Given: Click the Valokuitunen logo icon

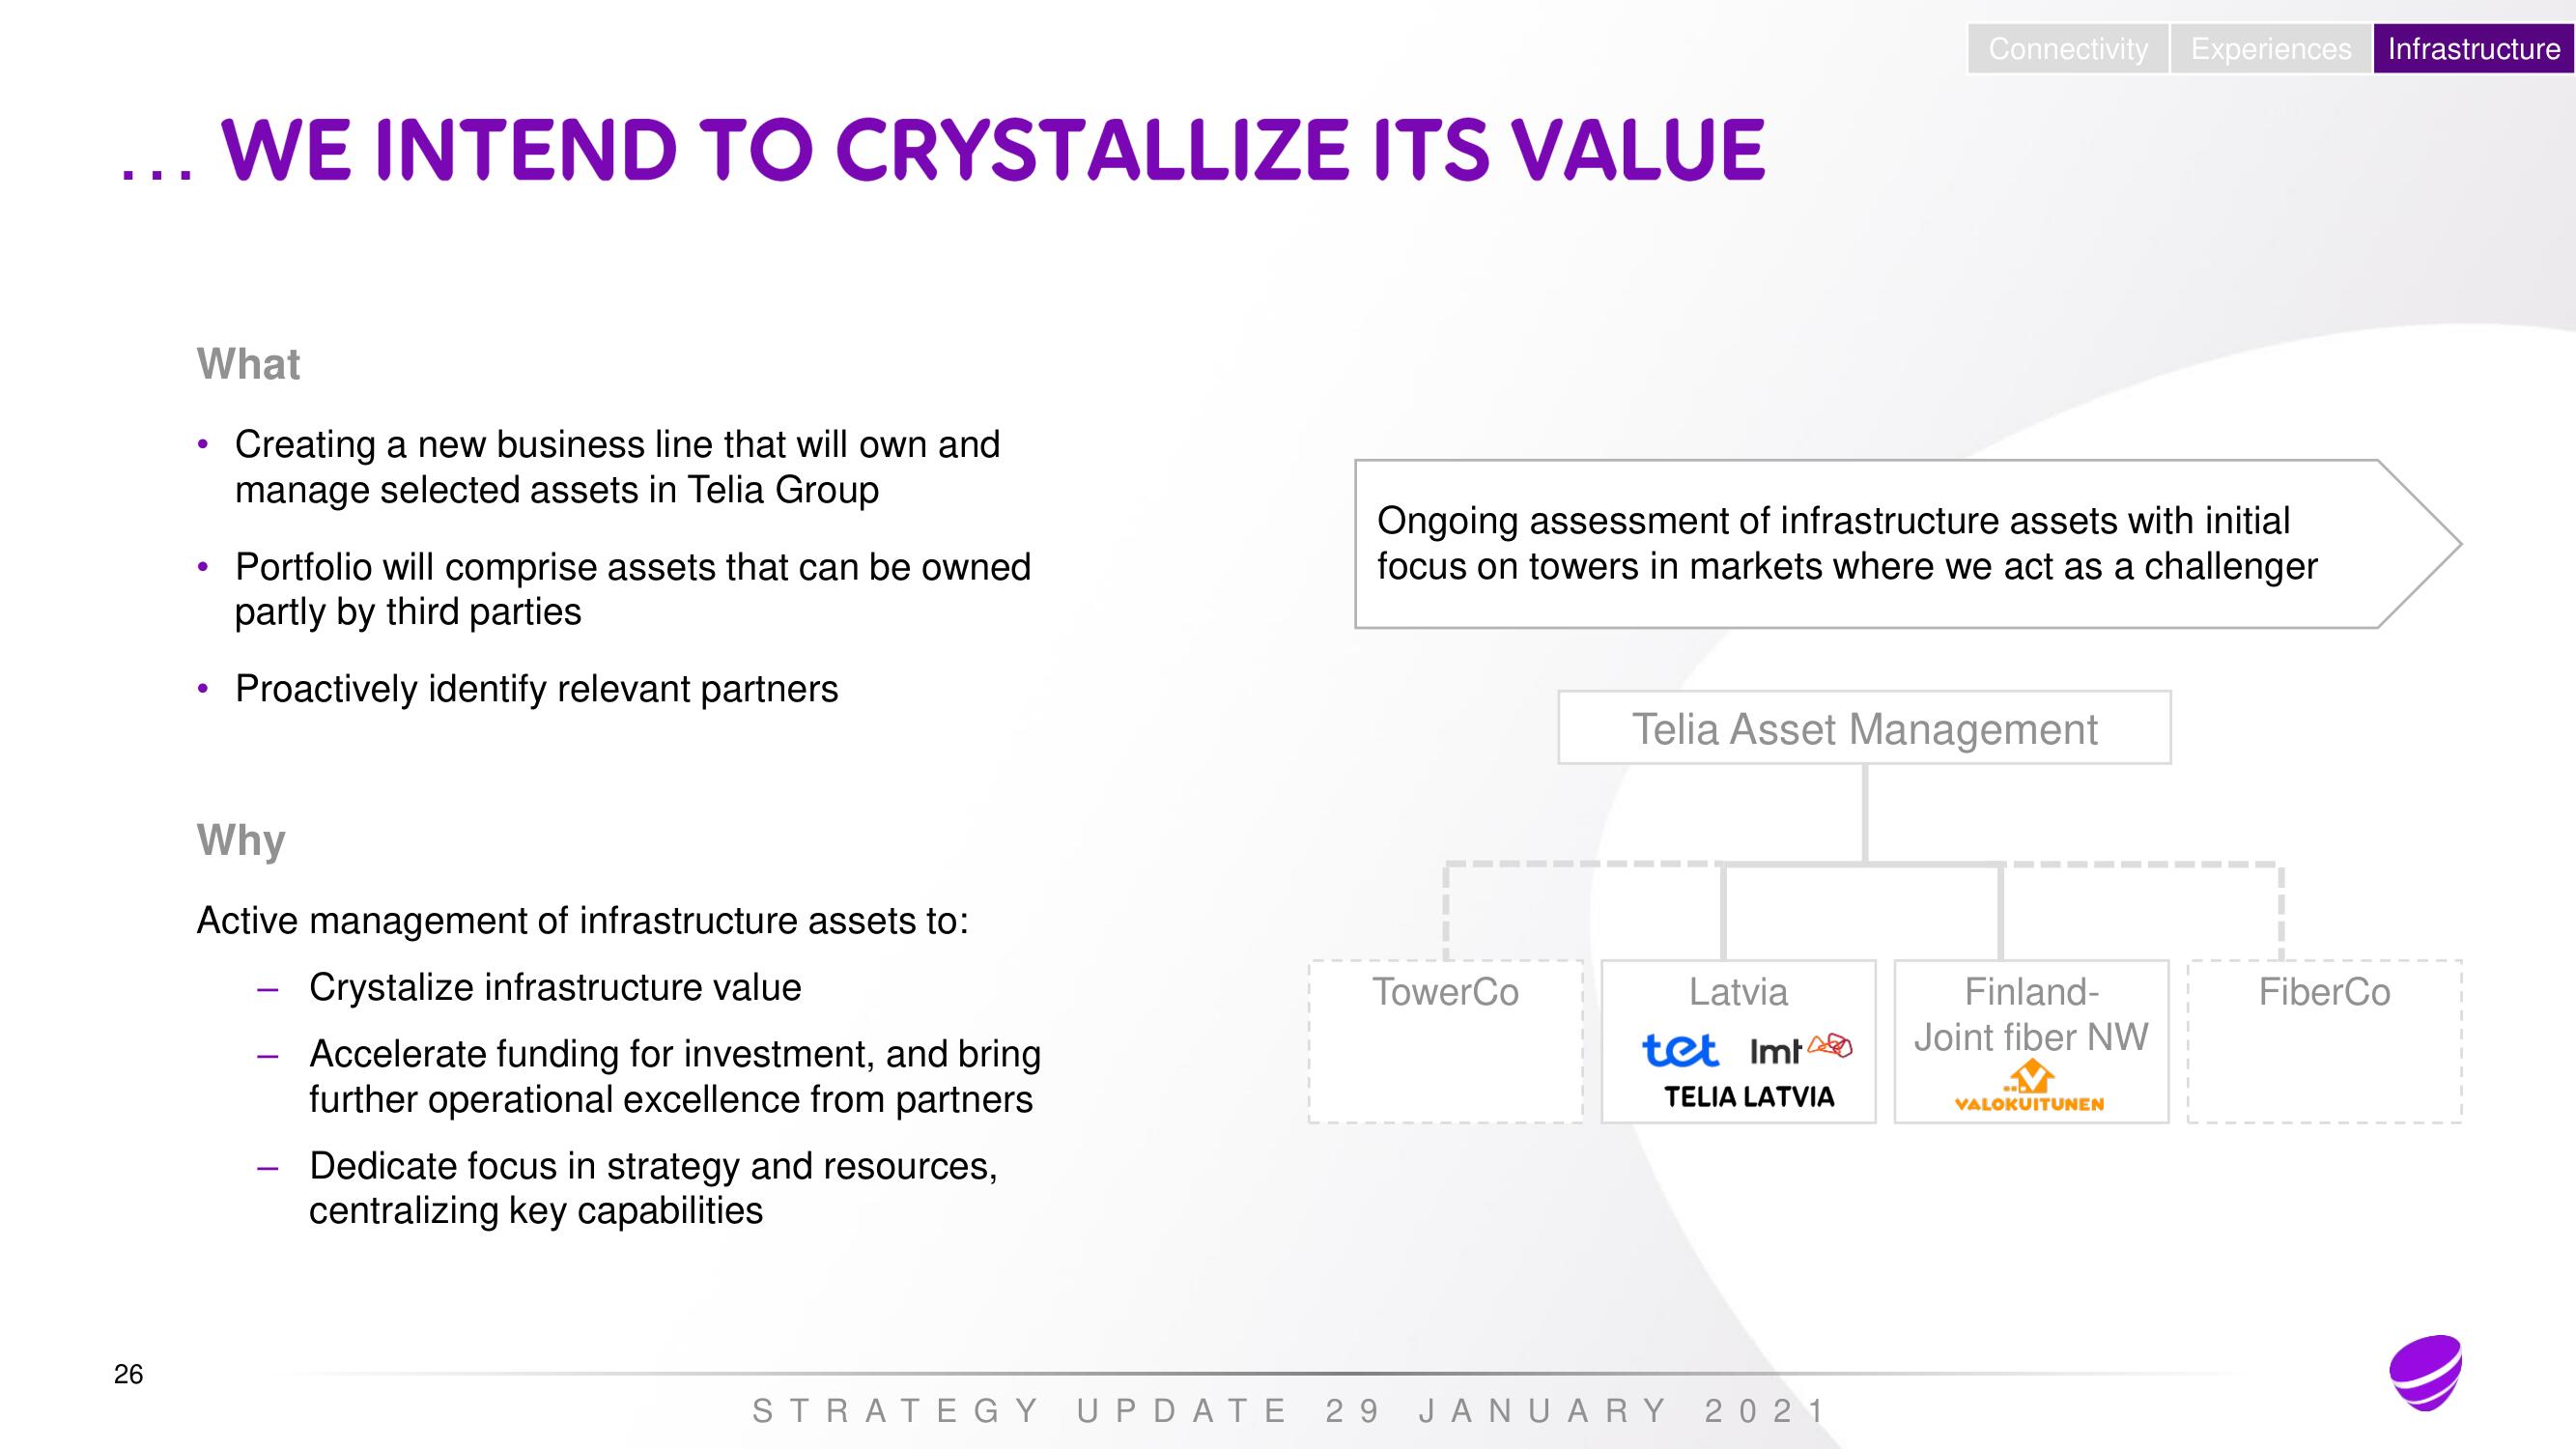Looking at the screenshot, I should (x=2031, y=1076).
